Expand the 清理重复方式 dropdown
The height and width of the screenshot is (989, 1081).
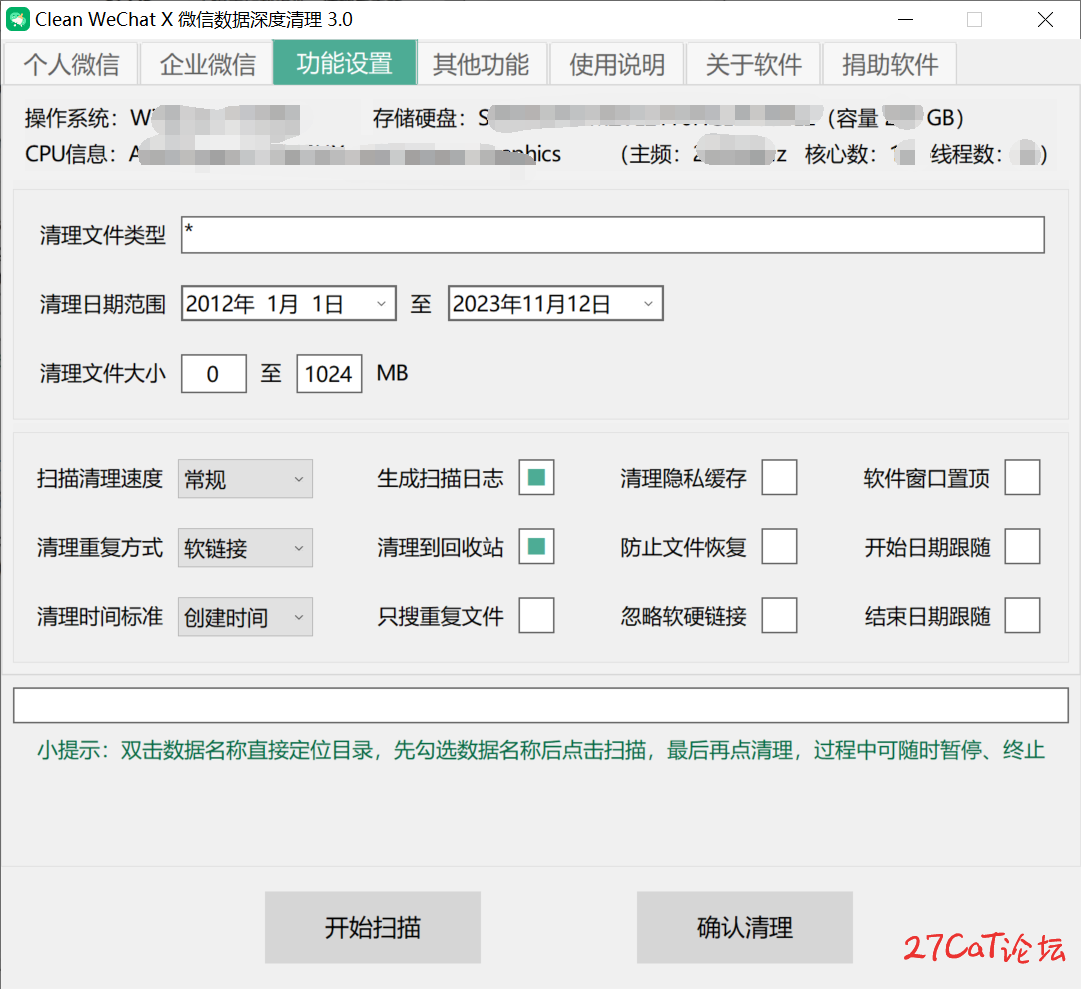[x=245, y=548]
